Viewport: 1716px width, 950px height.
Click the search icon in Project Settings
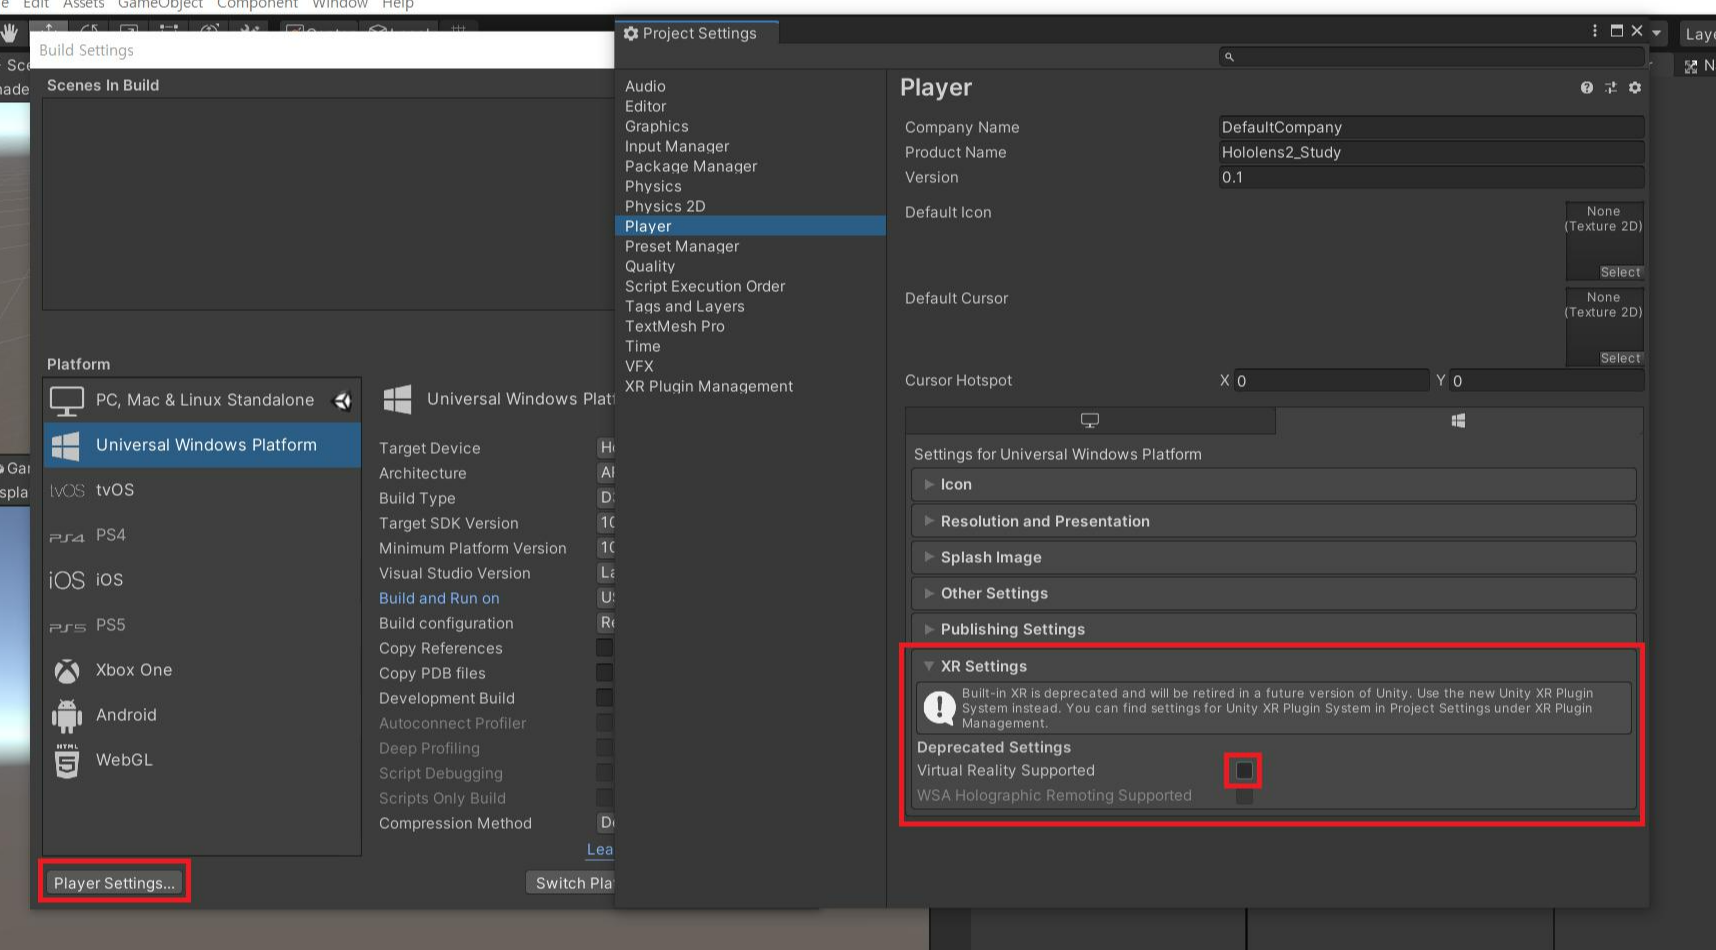pyautogui.click(x=1229, y=57)
